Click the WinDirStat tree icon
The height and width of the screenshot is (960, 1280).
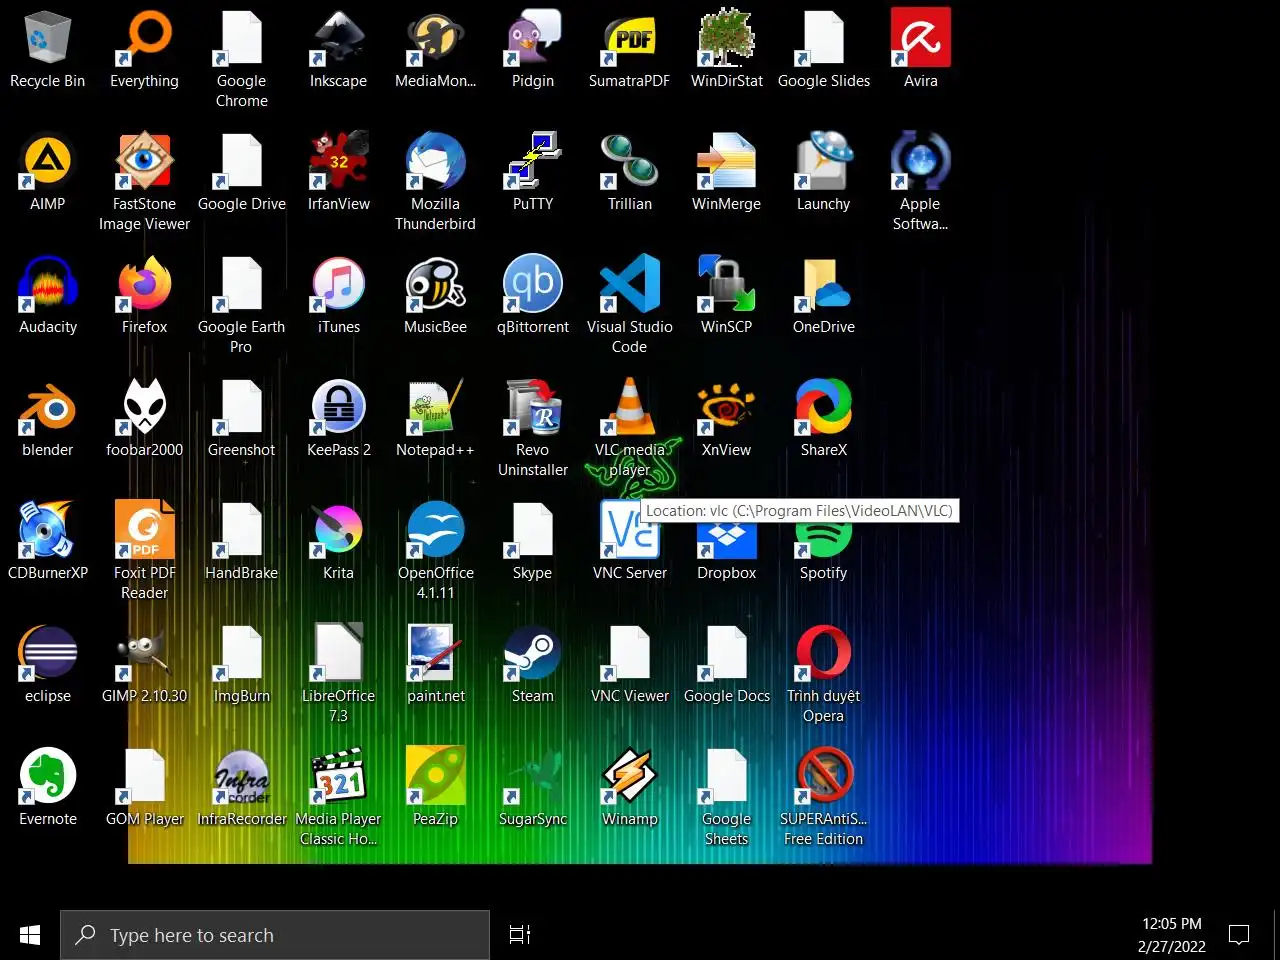(726, 38)
